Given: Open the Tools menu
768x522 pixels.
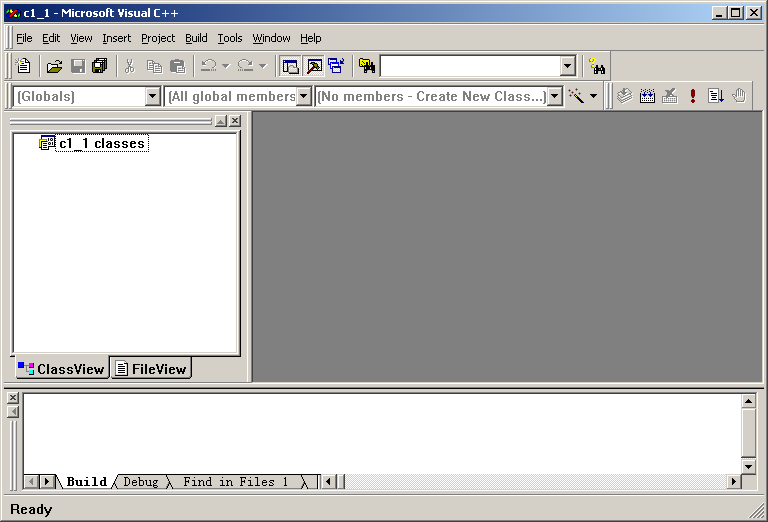Looking at the screenshot, I should coord(230,38).
